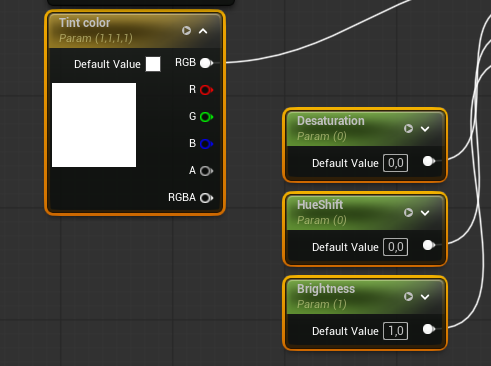Image resolution: width=491 pixels, height=366 pixels.
Task: Click the Brightness node preview play icon
Action: click(408, 296)
